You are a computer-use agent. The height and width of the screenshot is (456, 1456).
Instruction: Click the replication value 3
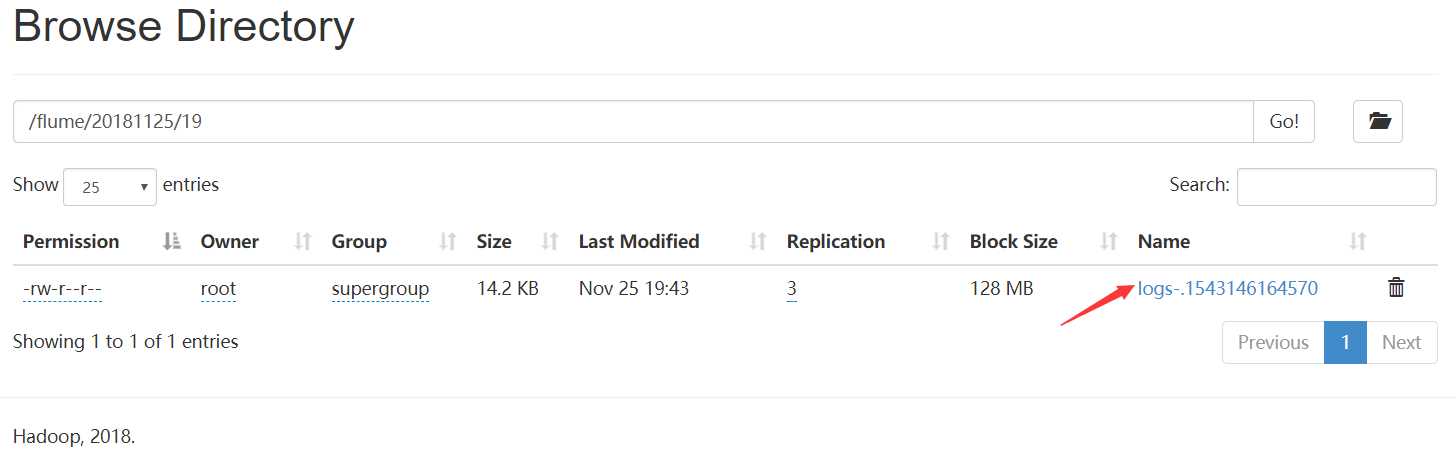pyautogui.click(x=792, y=289)
